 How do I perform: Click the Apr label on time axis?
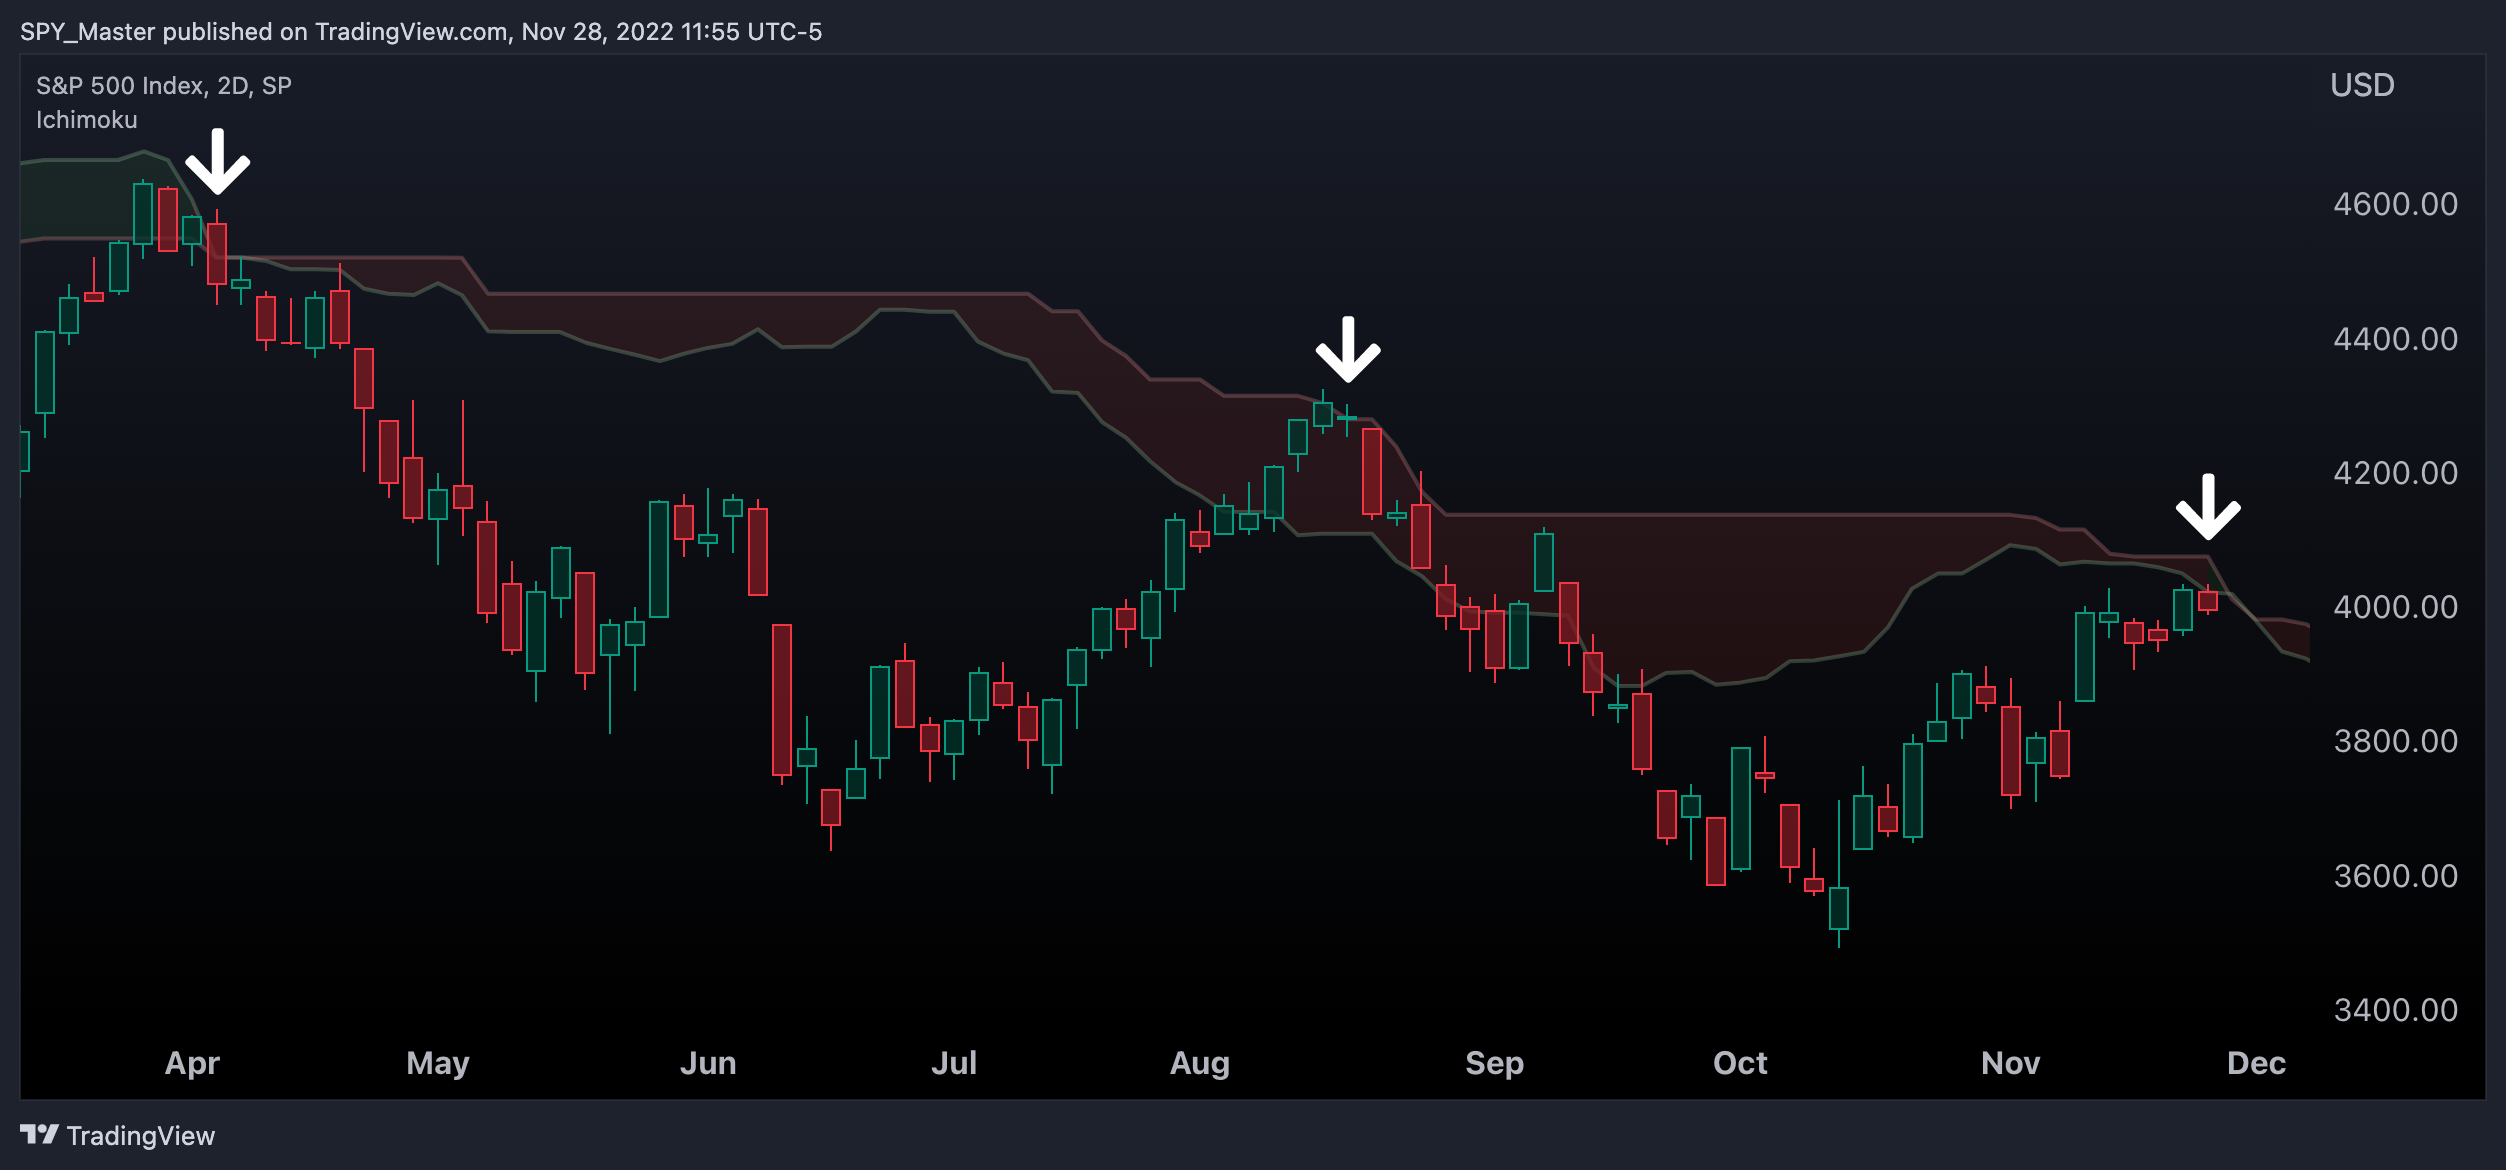(x=192, y=1063)
